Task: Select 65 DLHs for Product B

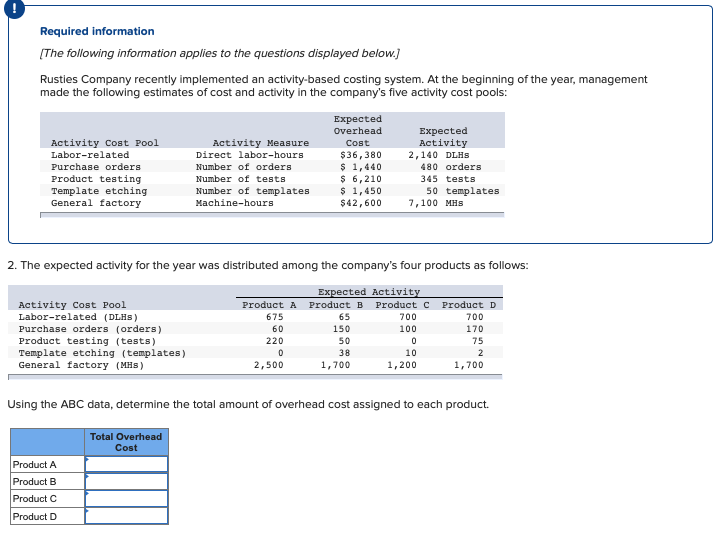Action: coord(344,317)
